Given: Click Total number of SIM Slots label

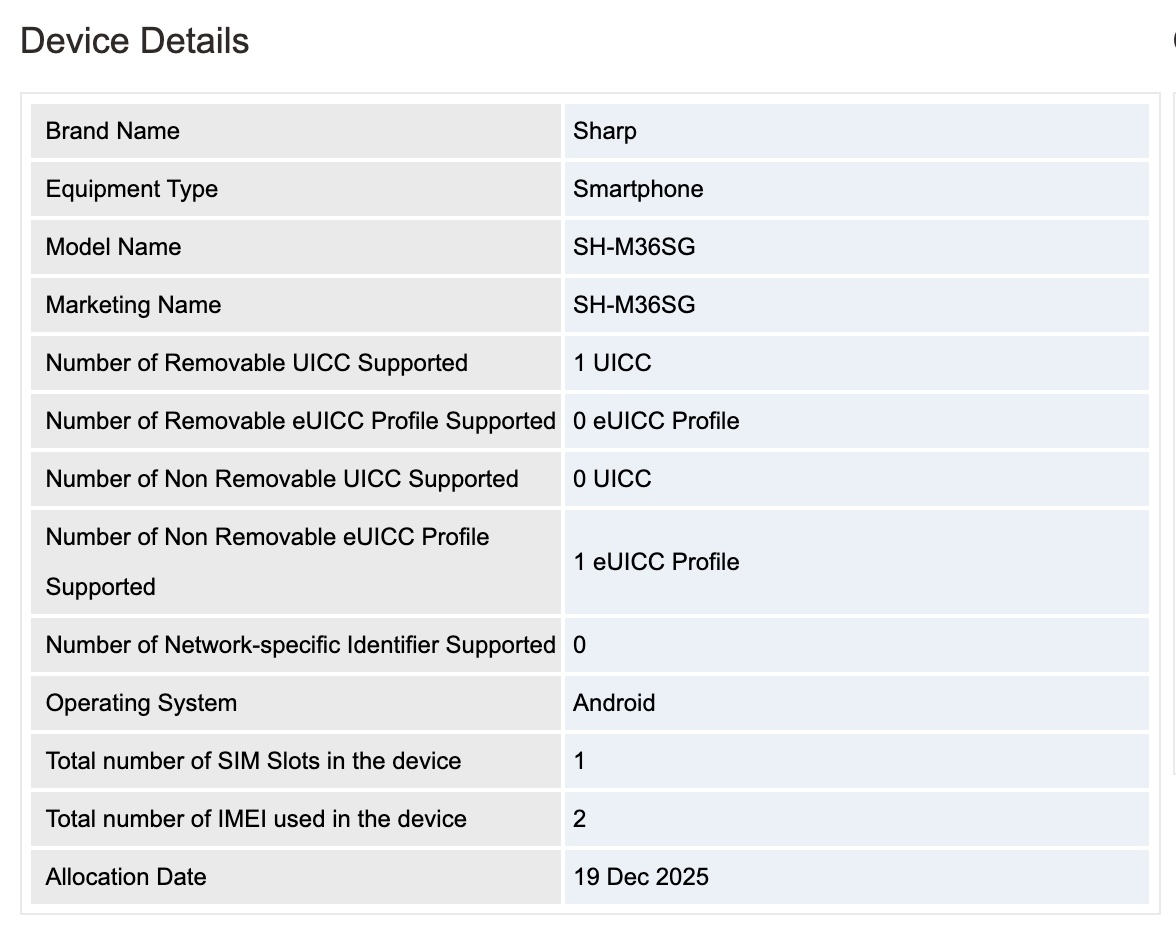Looking at the screenshot, I should coord(254,761).
